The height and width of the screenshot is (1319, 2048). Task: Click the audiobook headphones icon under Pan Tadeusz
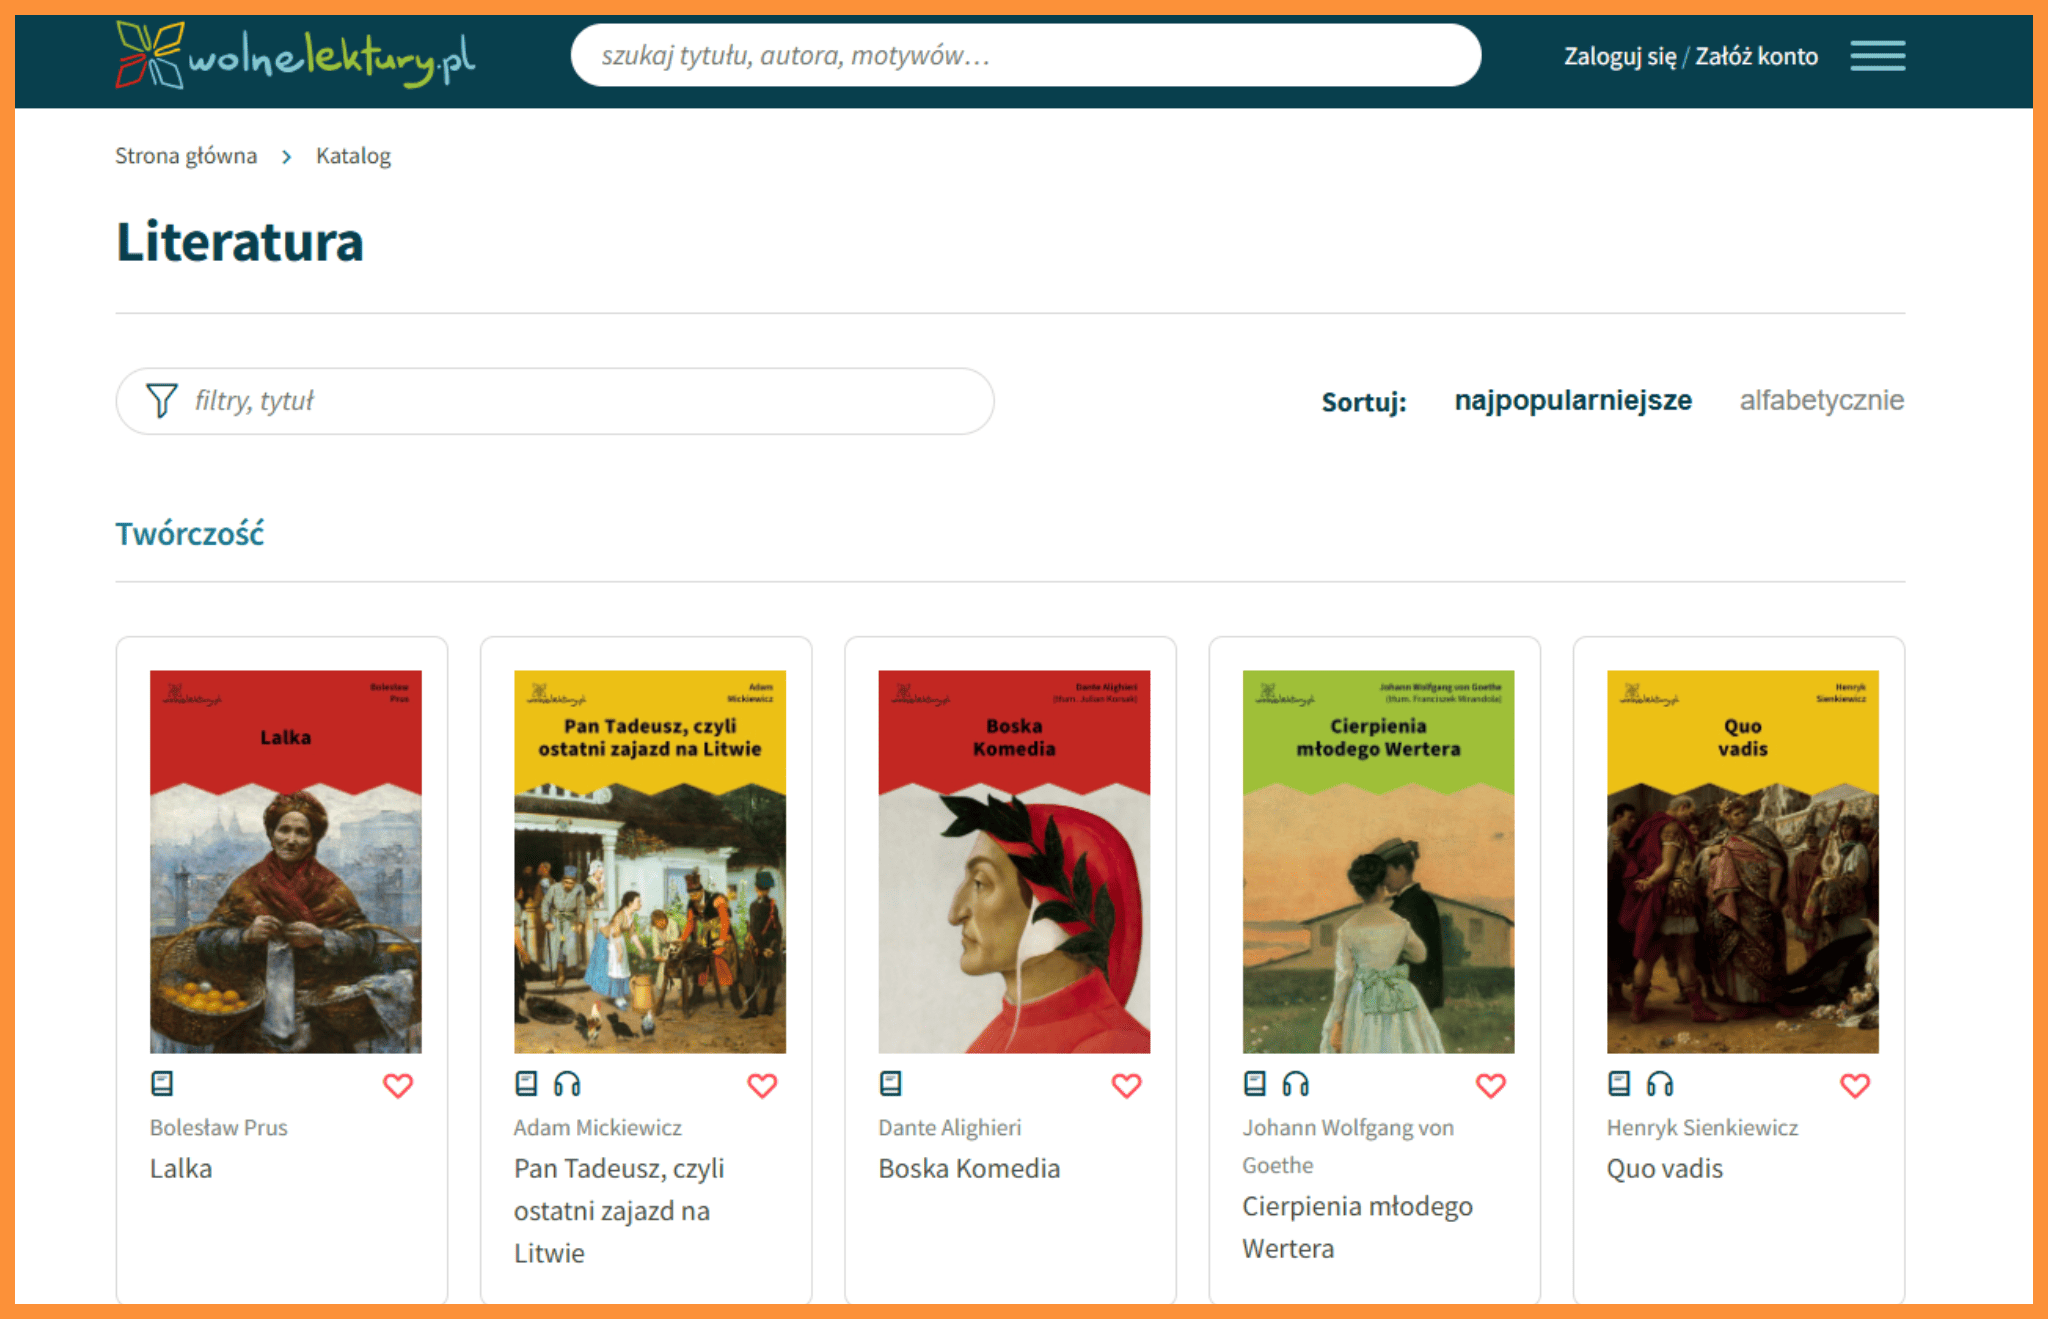click(x=567, y=1083)
